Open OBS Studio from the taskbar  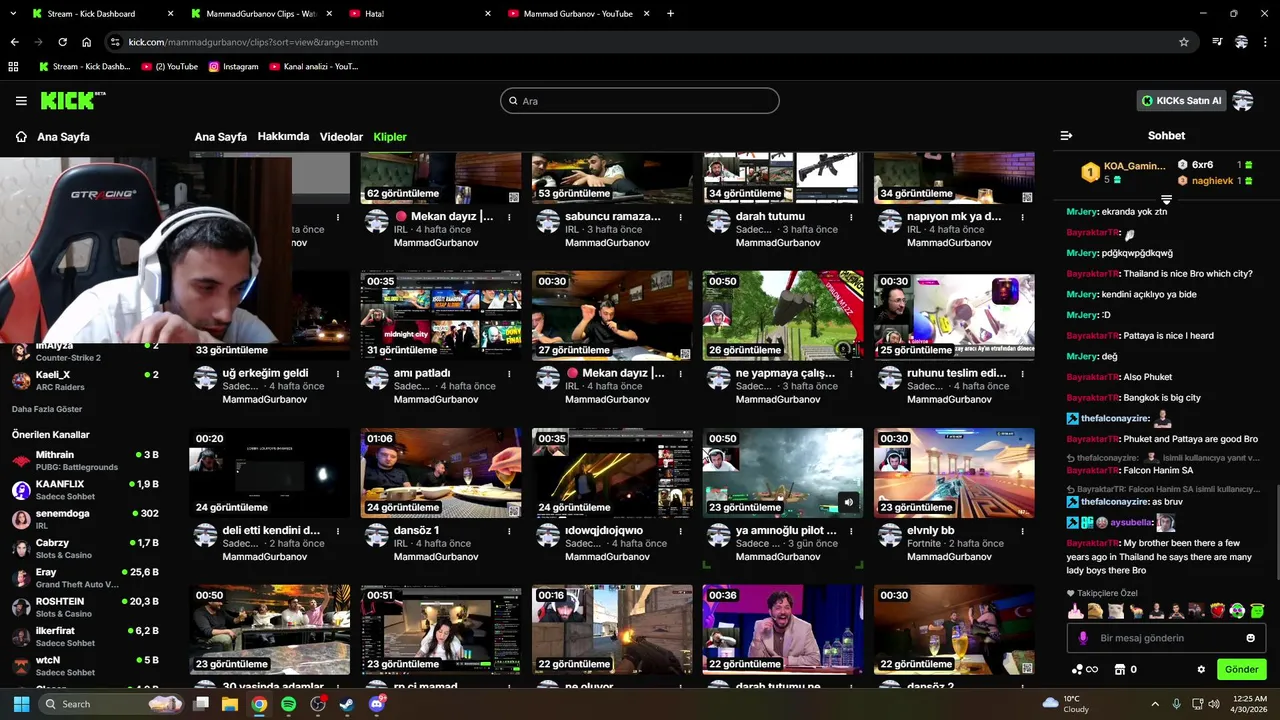pyautogui.click(x=318, y=704)
